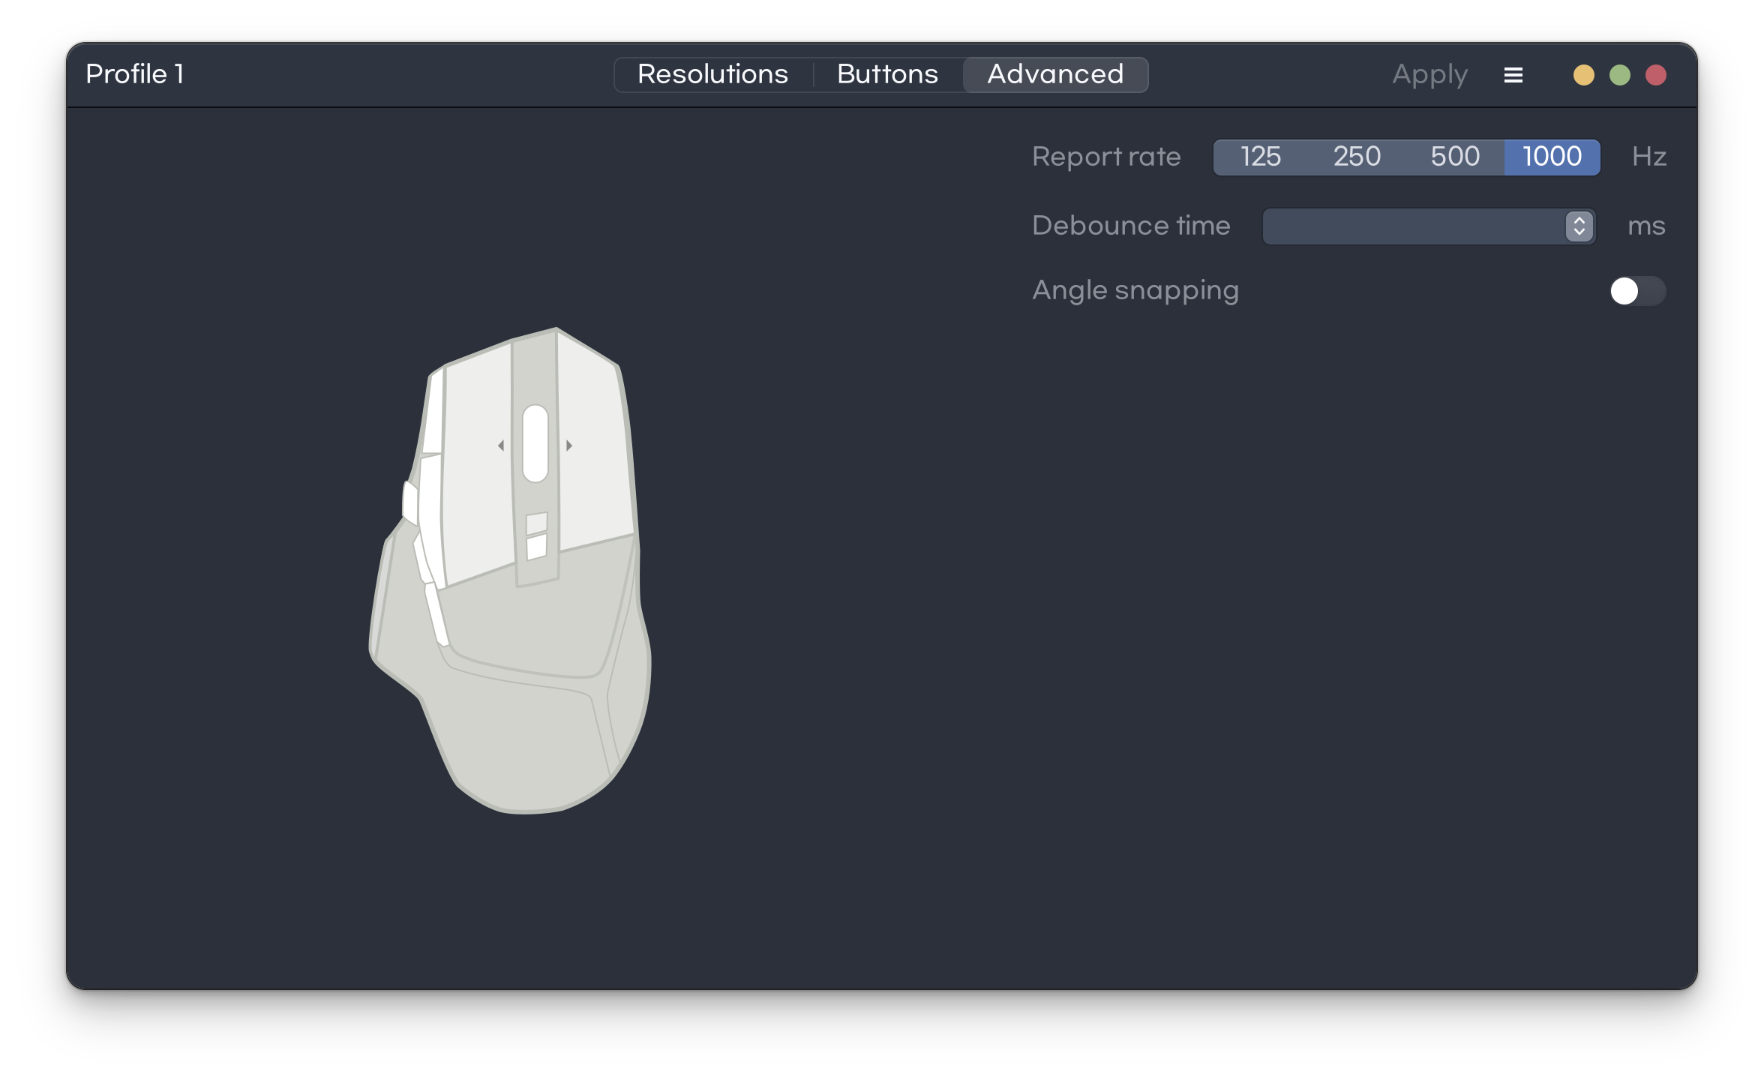The width and height of the screenshot is (1764, 1080).
Task: Click the right main button on the mouse diagram
Action: coord(594,450)
